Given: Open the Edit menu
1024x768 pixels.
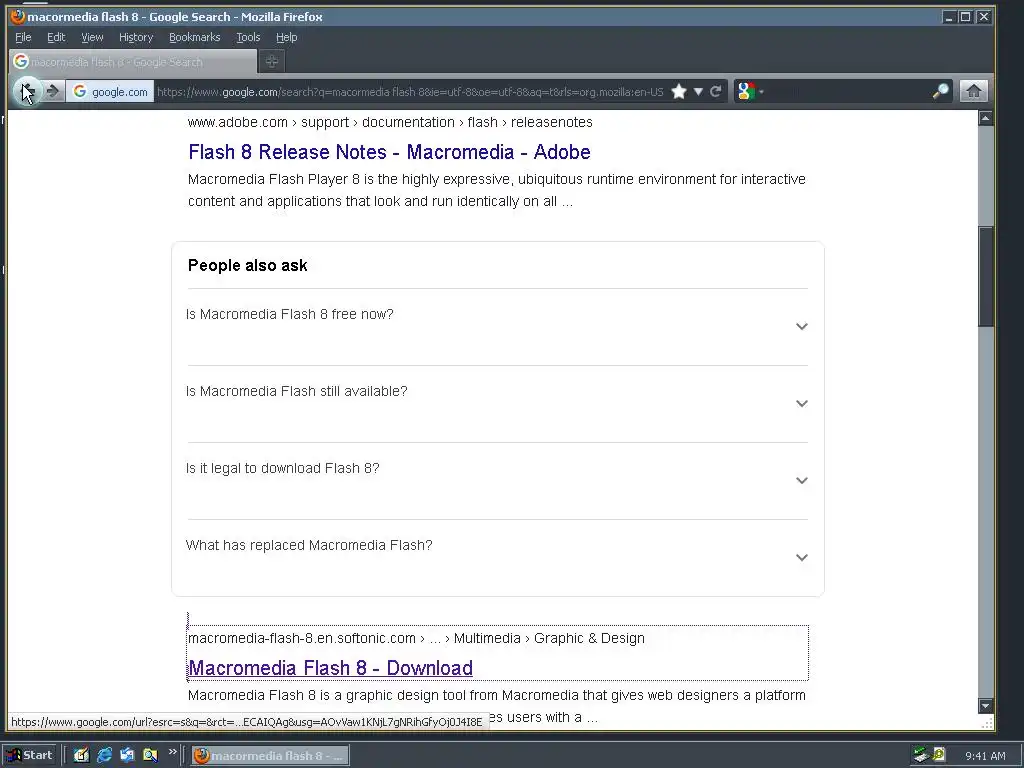Looking at the screenshot, I should pyautogui.click(x=56, y=37).
